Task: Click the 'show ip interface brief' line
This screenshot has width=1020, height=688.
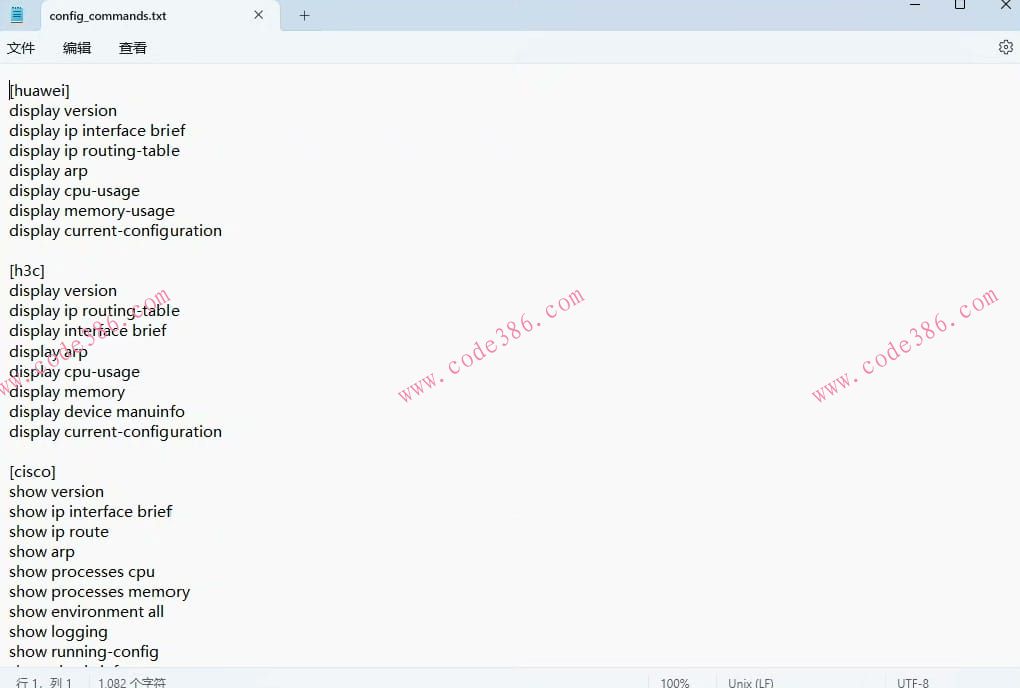Action: pyautogui.click(x=90, y=512)
